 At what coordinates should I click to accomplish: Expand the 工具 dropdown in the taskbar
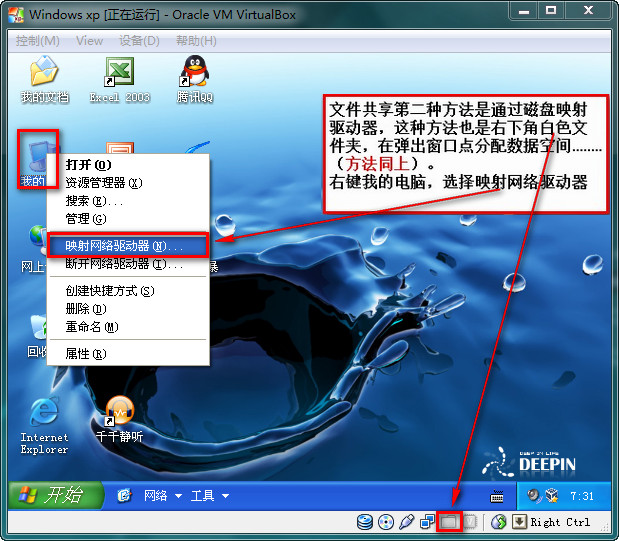[x=209, y=495]
